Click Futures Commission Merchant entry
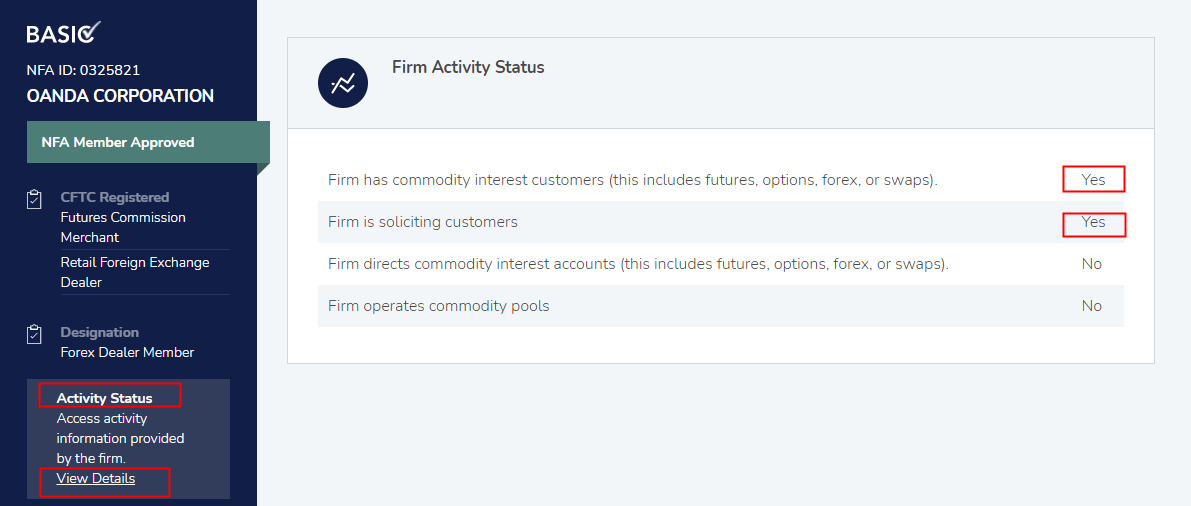 [123, 227]
